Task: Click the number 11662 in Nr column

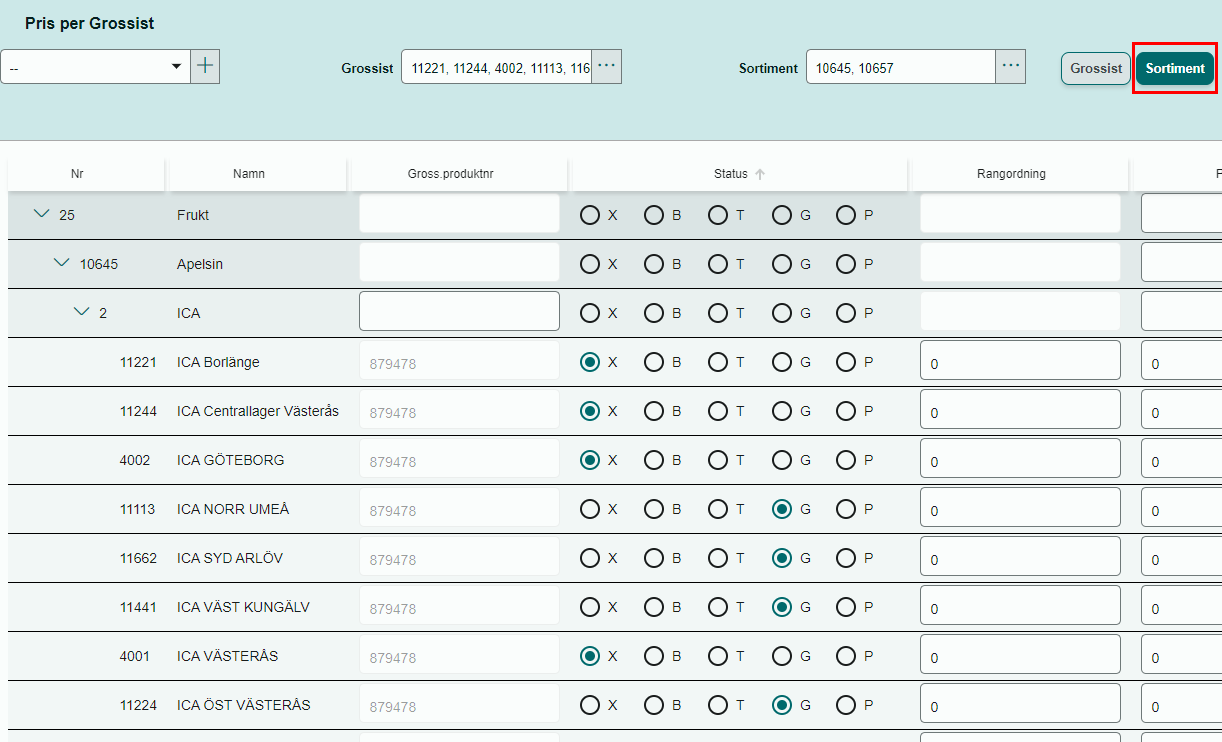Action: (x=138, y=558)
